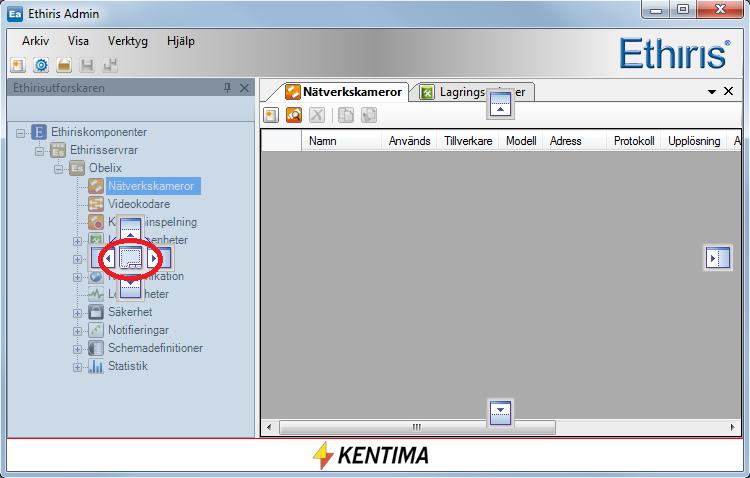The width and height of the screenshot is (750, 478).
Task: Open the Visa menu
Action: click(78, 41)
